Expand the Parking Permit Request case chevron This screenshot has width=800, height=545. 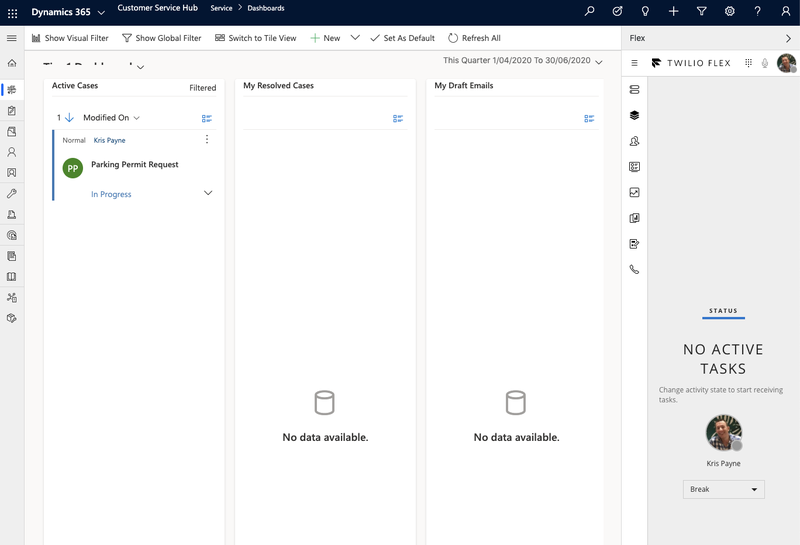click(208, 193)
